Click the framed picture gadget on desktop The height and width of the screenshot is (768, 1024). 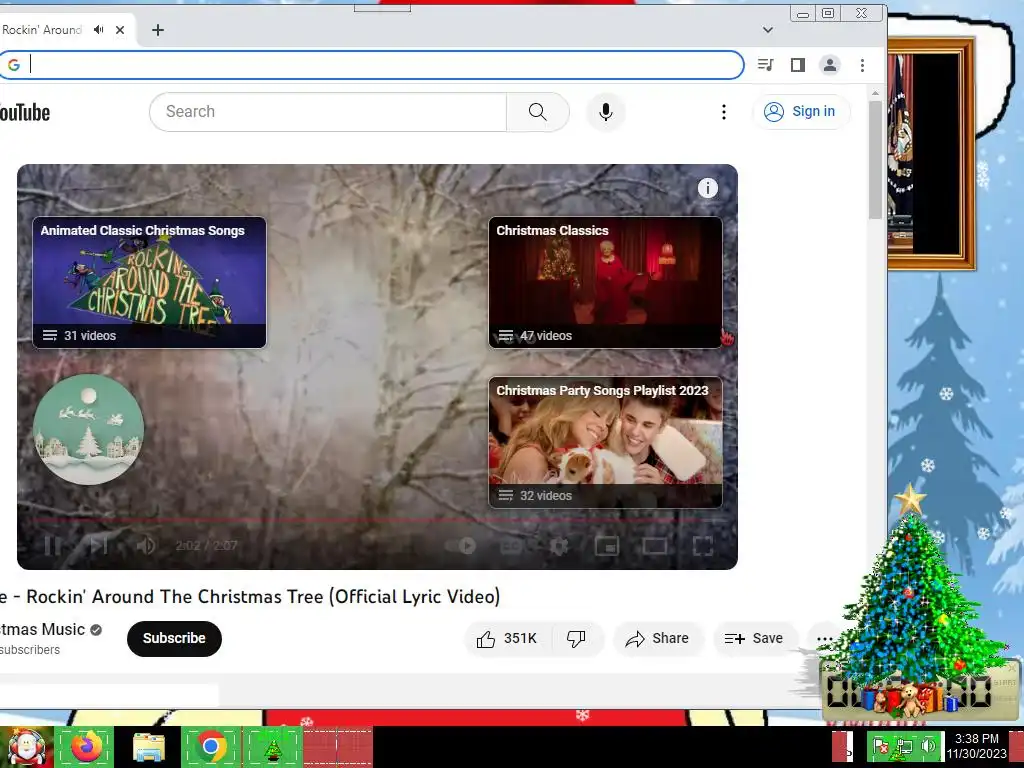pos(931,153)
